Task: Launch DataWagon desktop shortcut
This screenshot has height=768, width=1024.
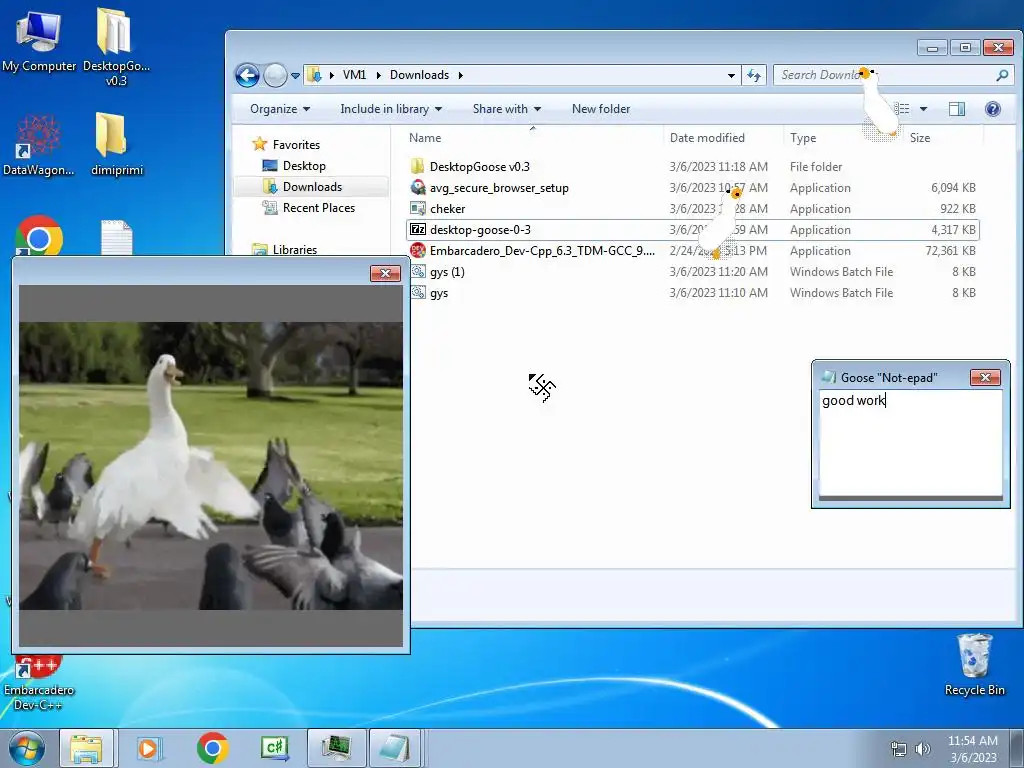Action: pyautogui.click(x=38, y=145)
